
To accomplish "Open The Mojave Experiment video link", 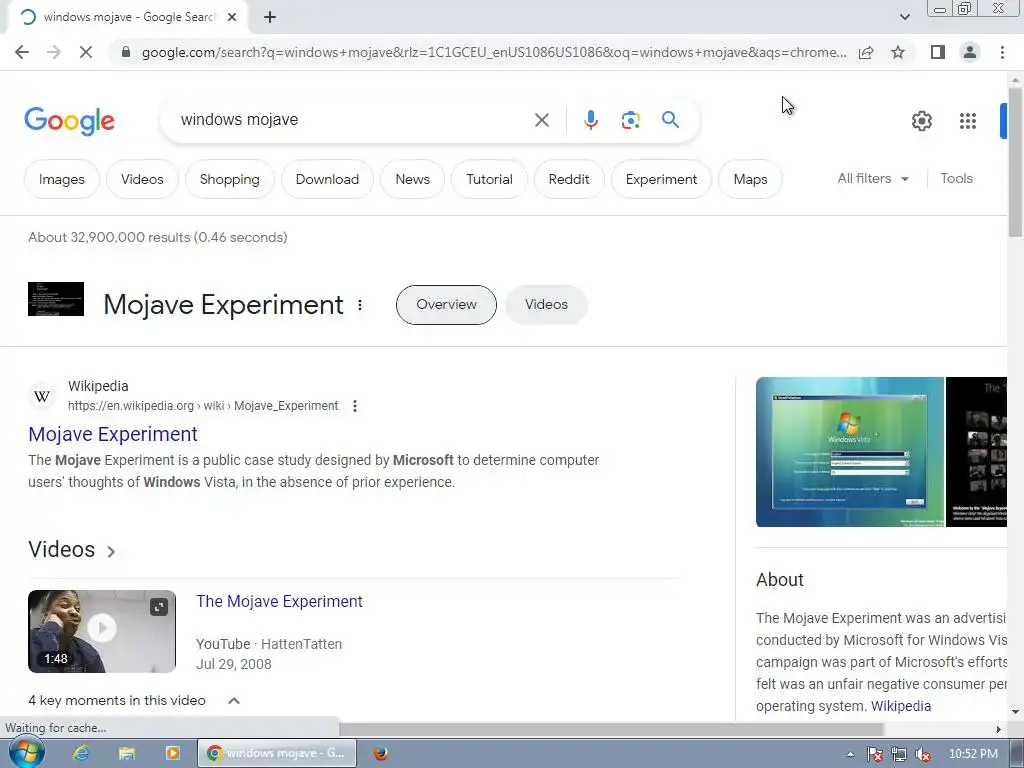I will point(279,601).
